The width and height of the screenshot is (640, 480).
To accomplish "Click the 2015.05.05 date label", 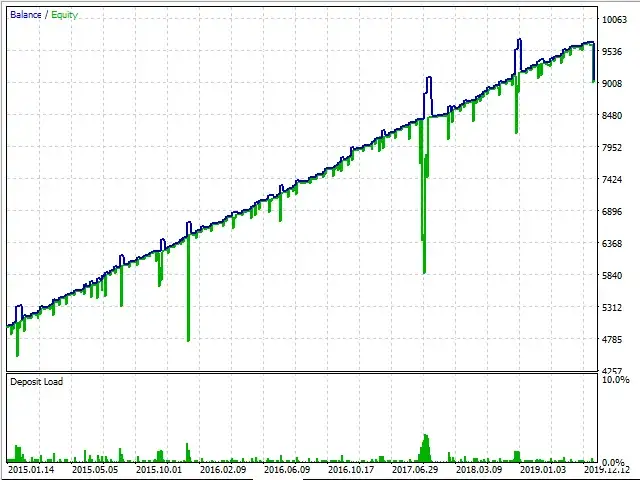I will [x=95, y=469].
